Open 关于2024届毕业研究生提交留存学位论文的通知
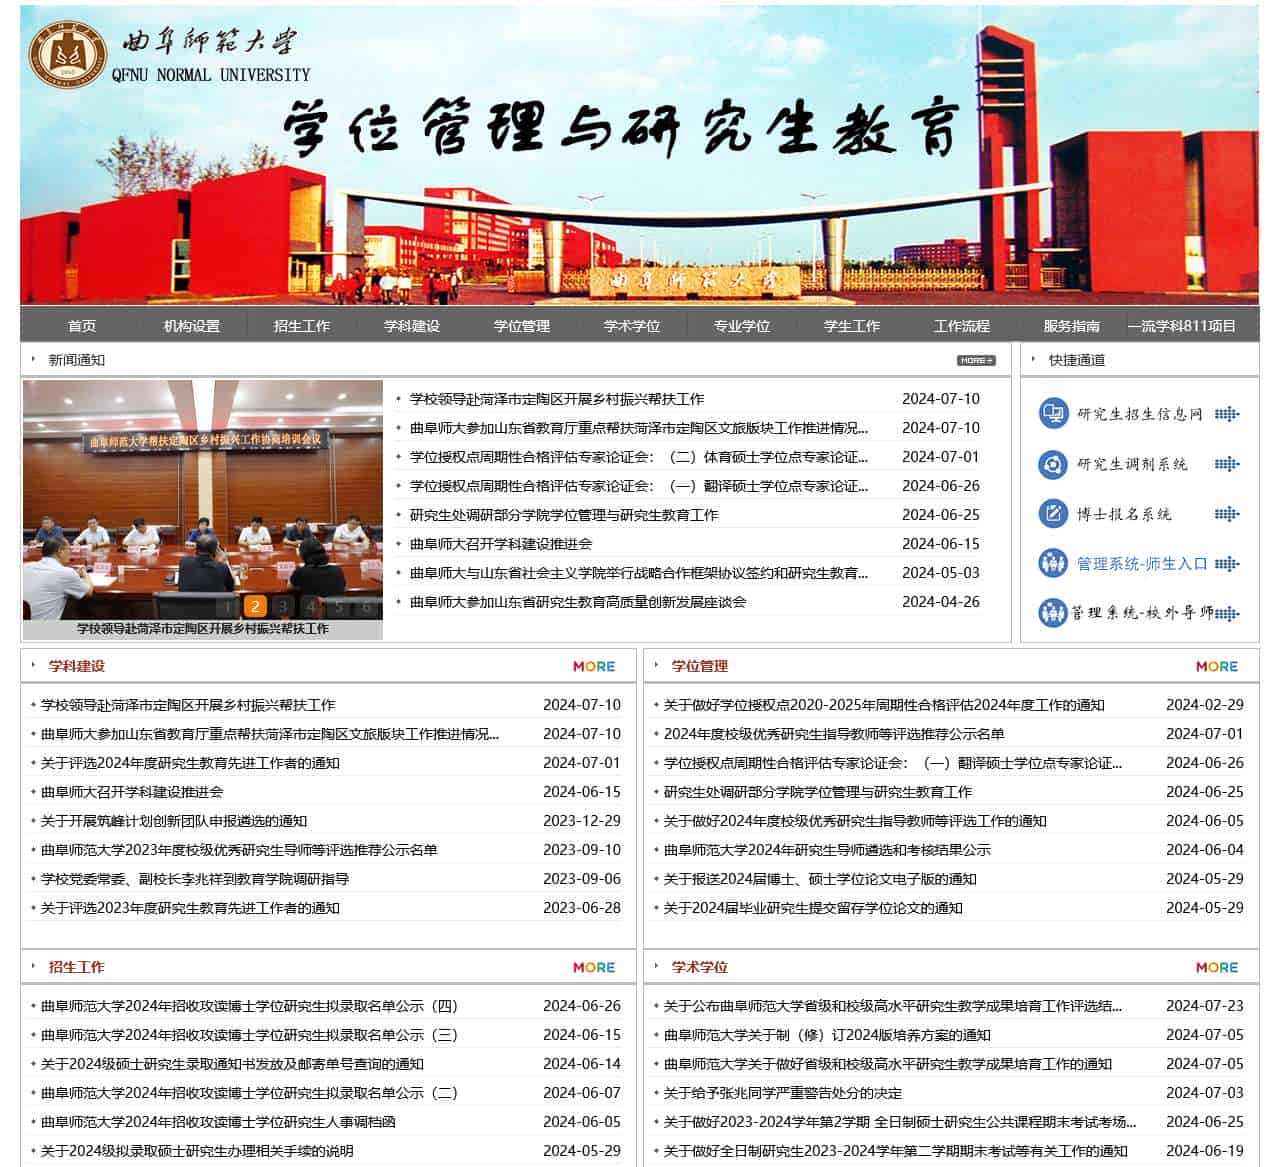Image resolution: width=1280 pixels, height=1167 pixels. 813,908
